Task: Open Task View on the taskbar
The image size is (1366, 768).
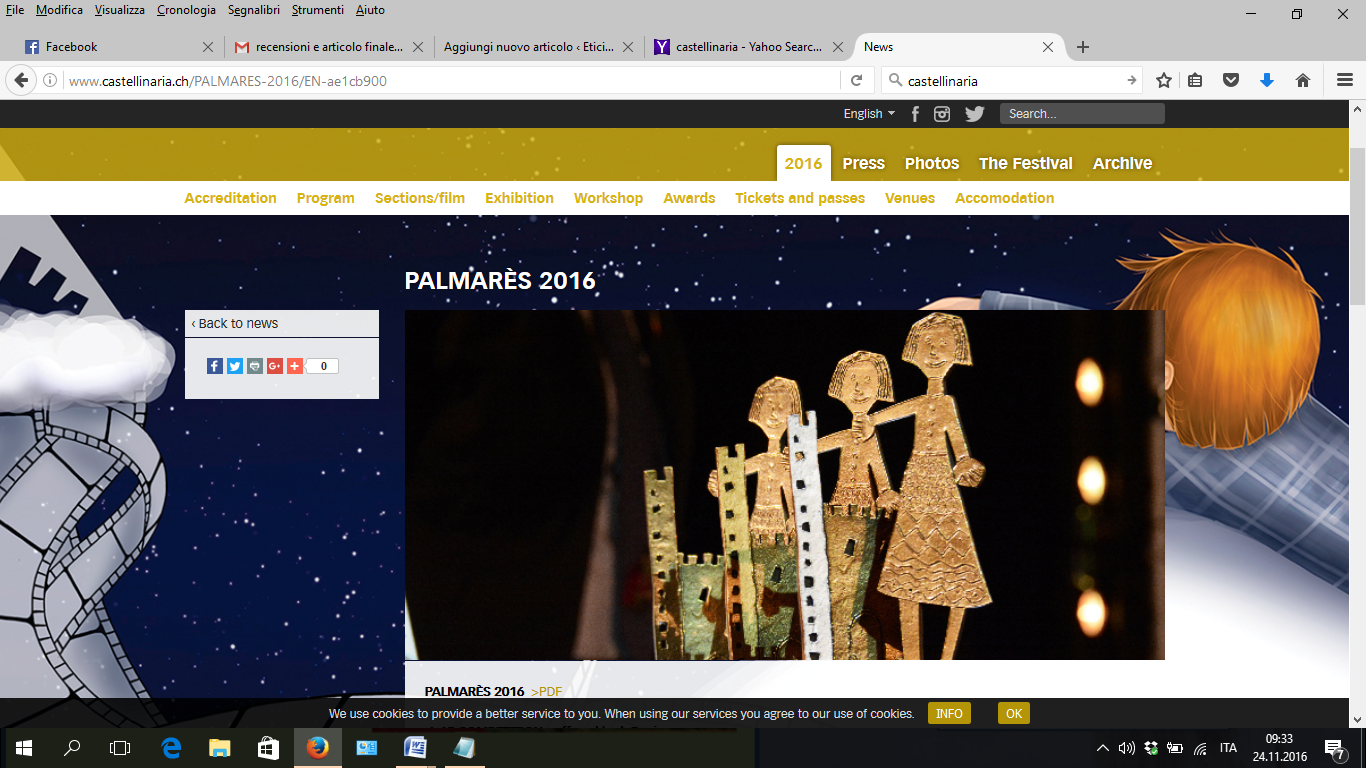Action: tap(120, 747)
